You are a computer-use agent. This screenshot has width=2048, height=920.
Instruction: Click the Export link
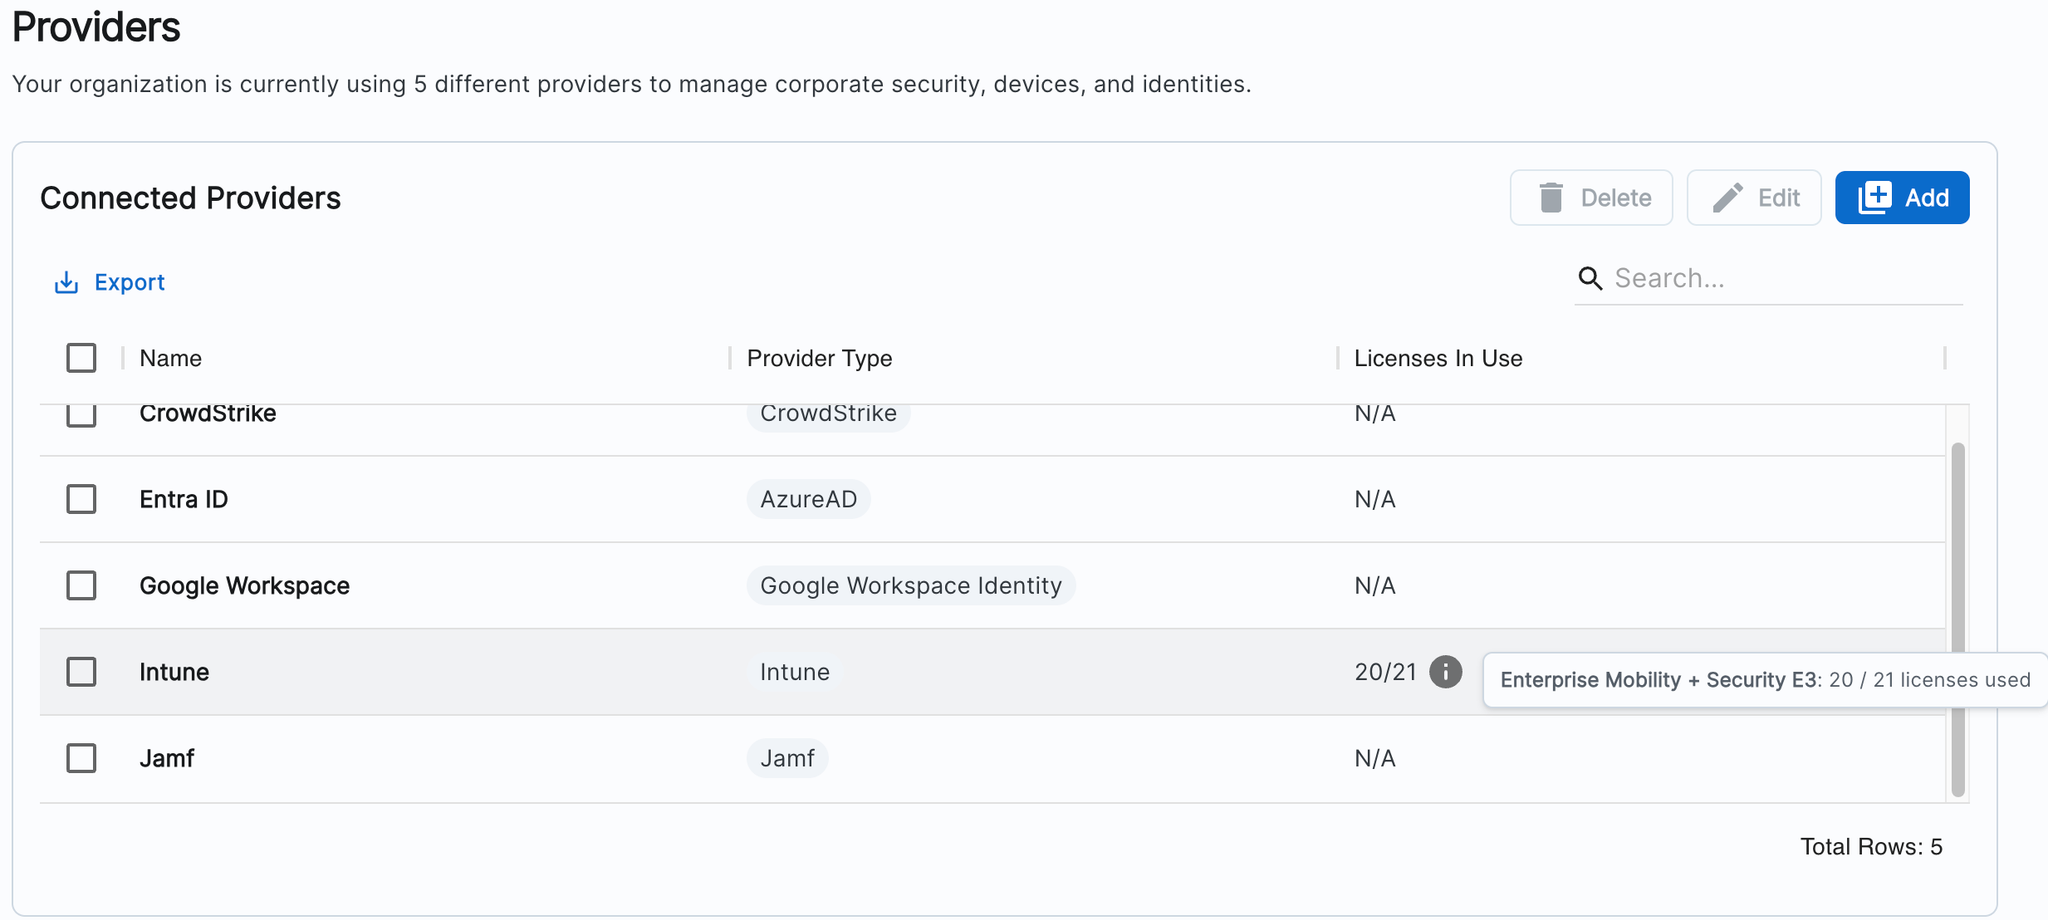pos(129,283)
